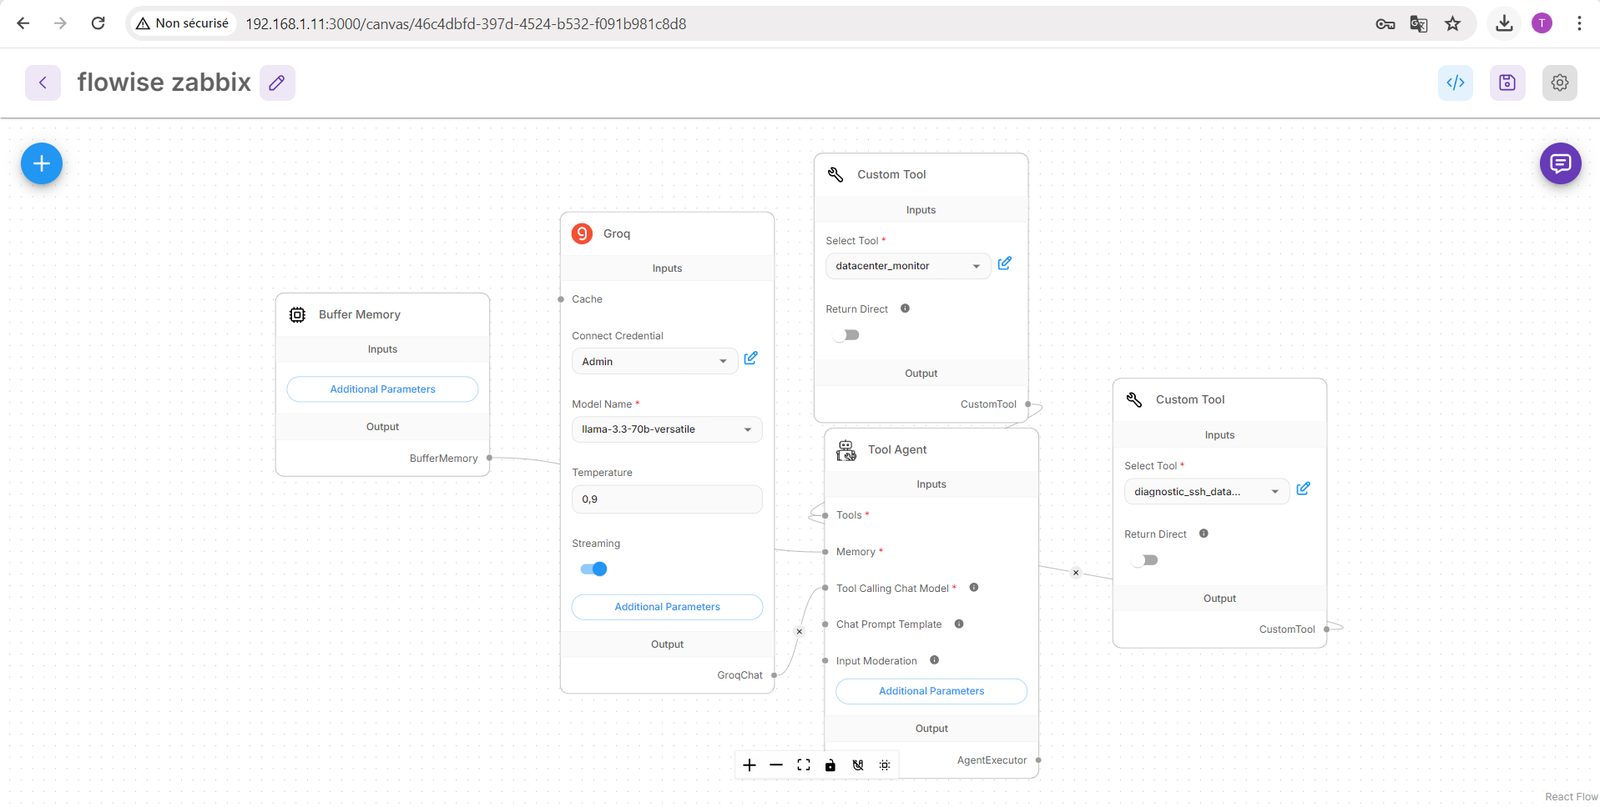Open the browser downloads button
Screen dimensions: 1600x807
click(1504, 24)
